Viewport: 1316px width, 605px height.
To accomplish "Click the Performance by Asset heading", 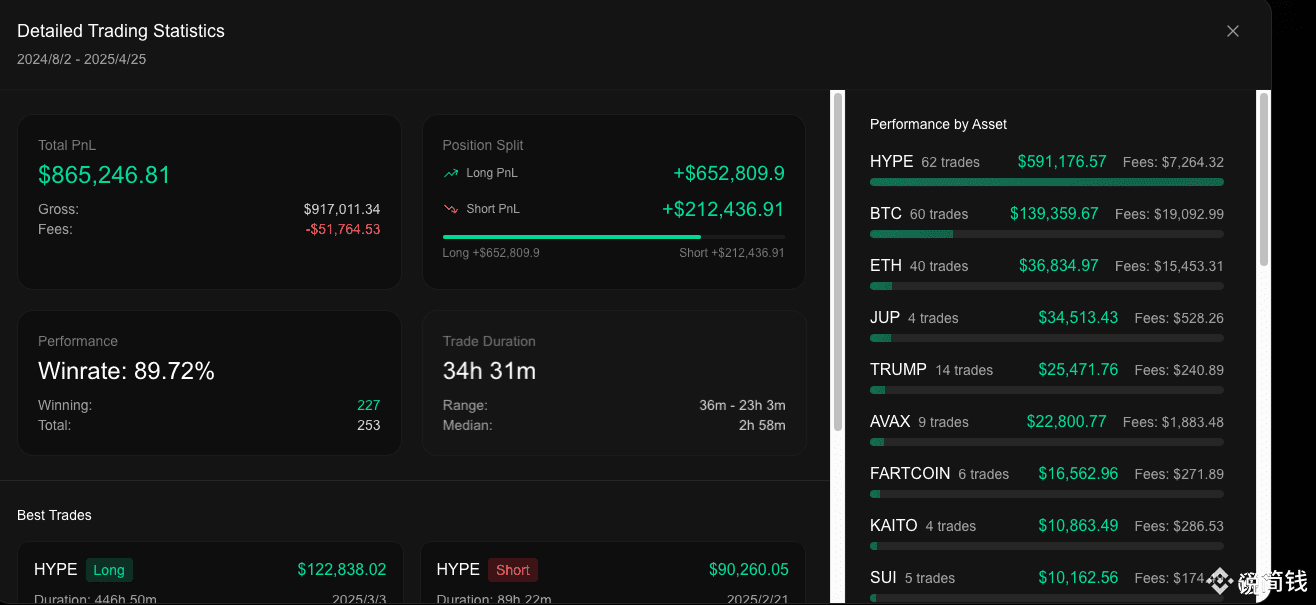I will coord(938,124).
